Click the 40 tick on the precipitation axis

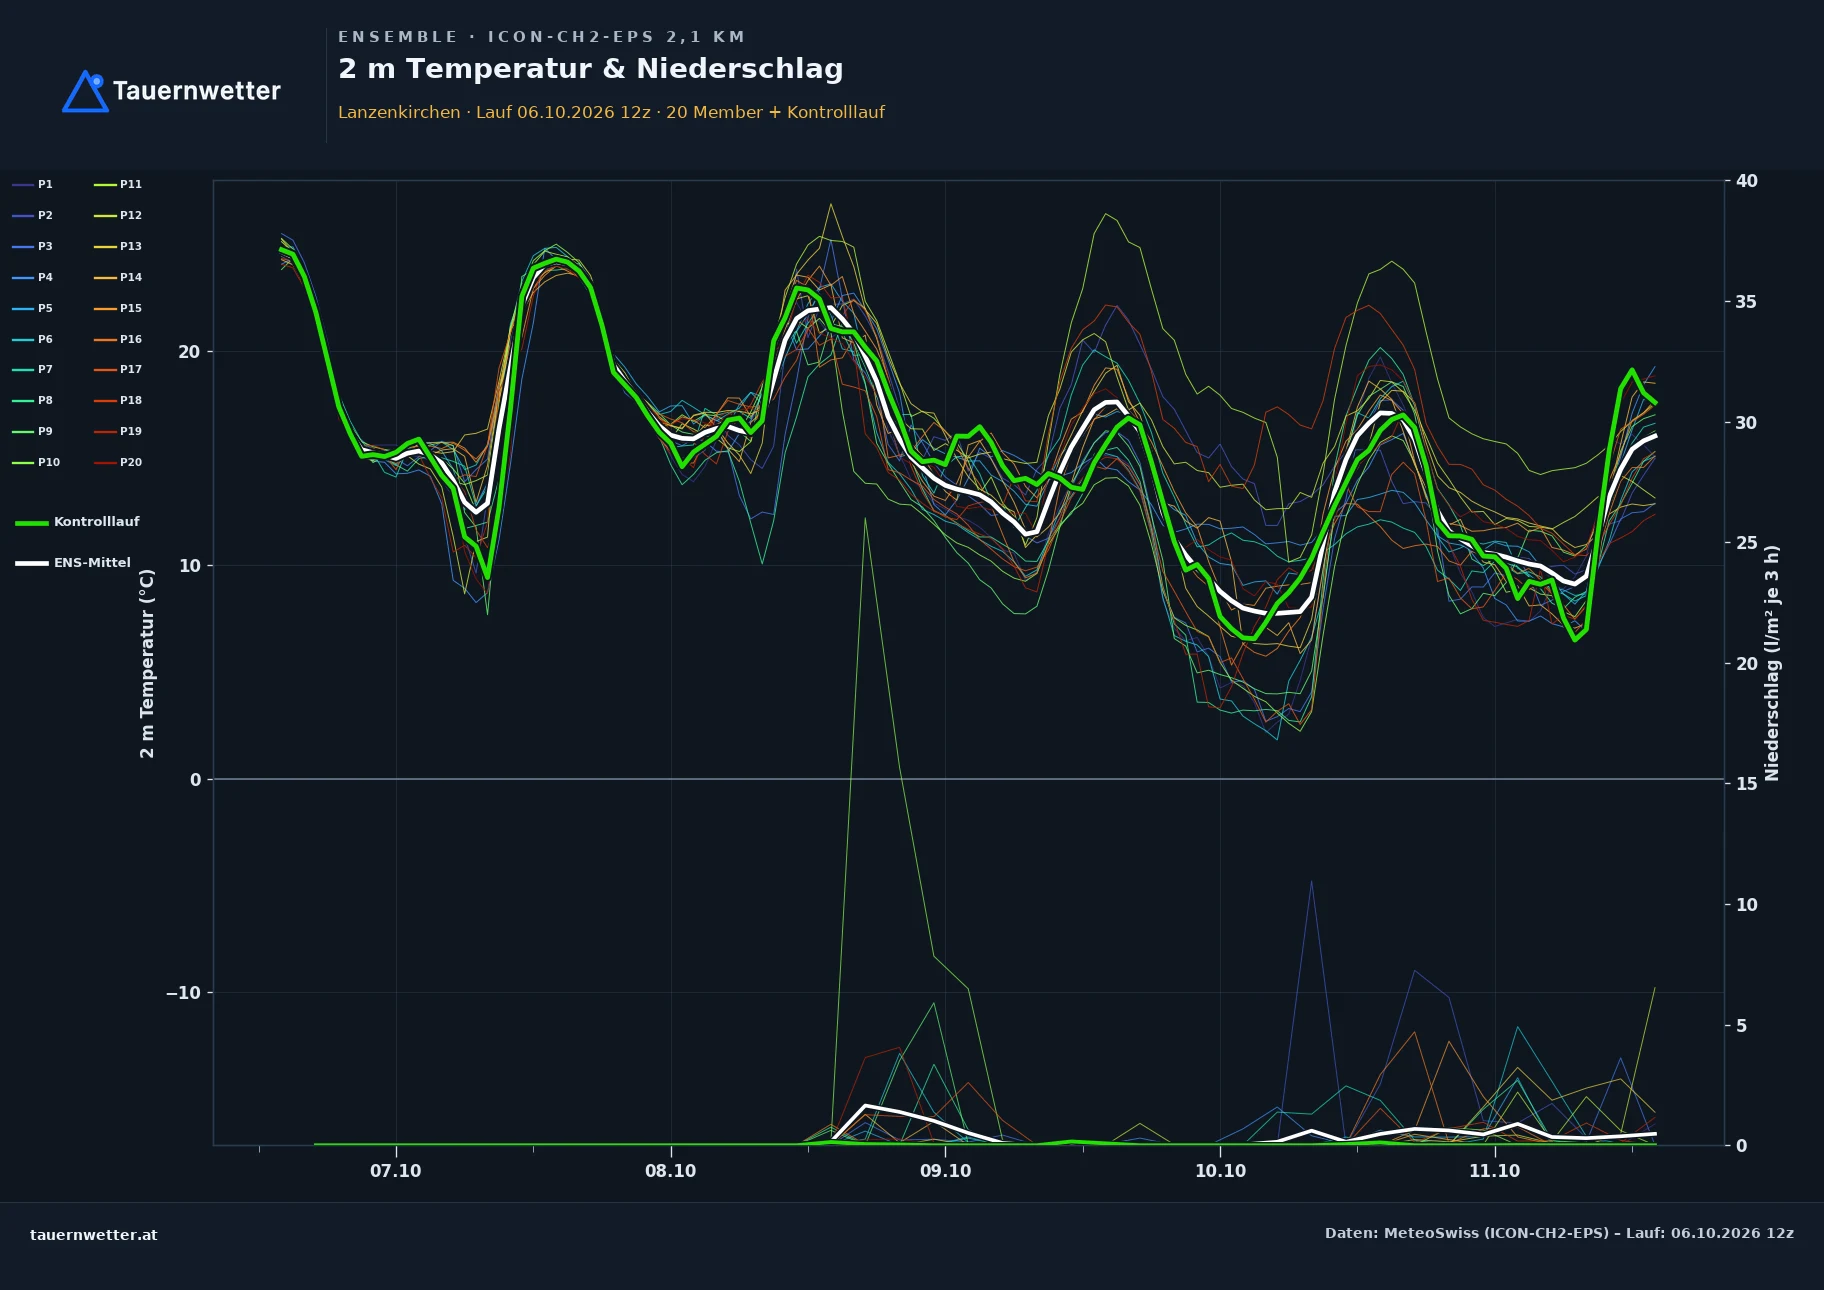pyautogui.click(x=1746, y=181)
